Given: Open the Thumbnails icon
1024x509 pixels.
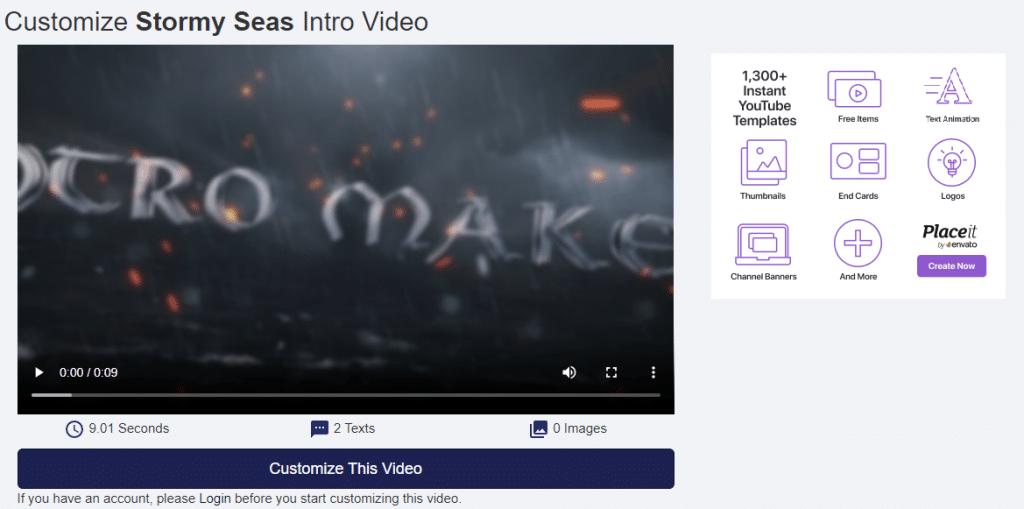Looking at the screenshot, I should (x=764, y=161).
